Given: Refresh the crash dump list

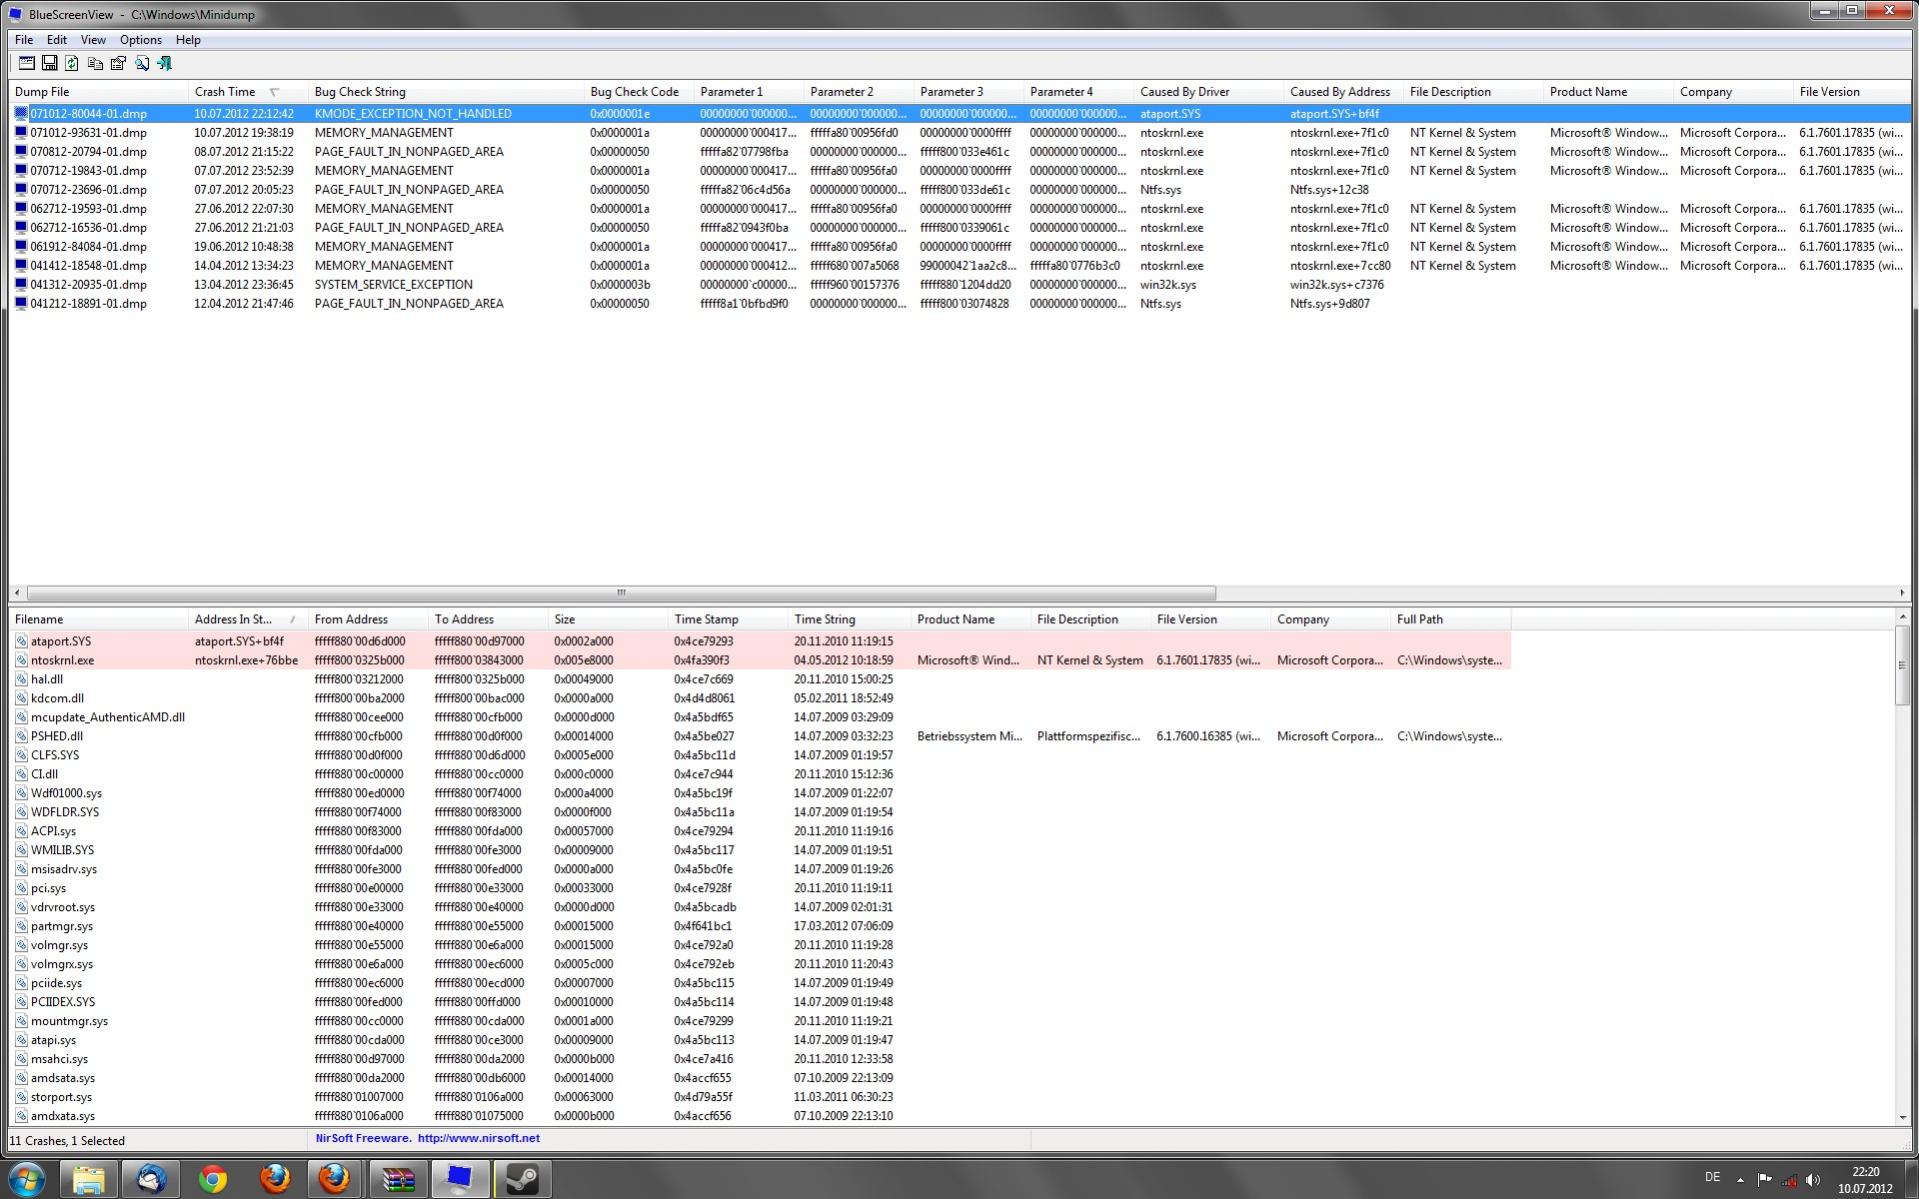Looking at the screenshot, I should 72,63.
